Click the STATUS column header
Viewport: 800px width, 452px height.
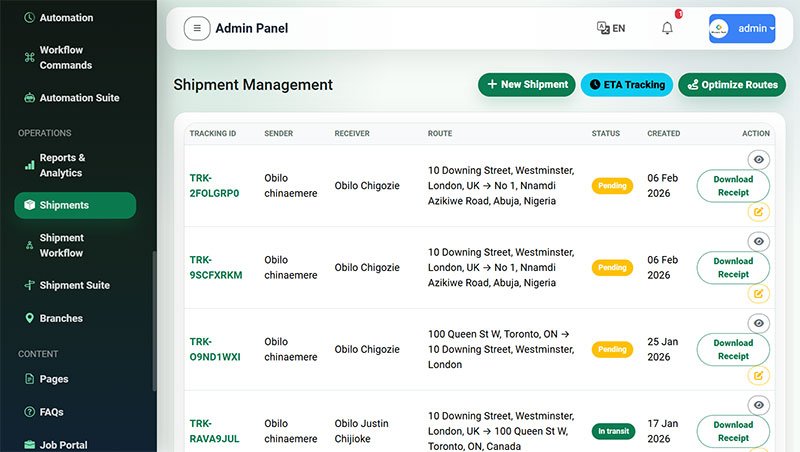(x=606, y=134)
